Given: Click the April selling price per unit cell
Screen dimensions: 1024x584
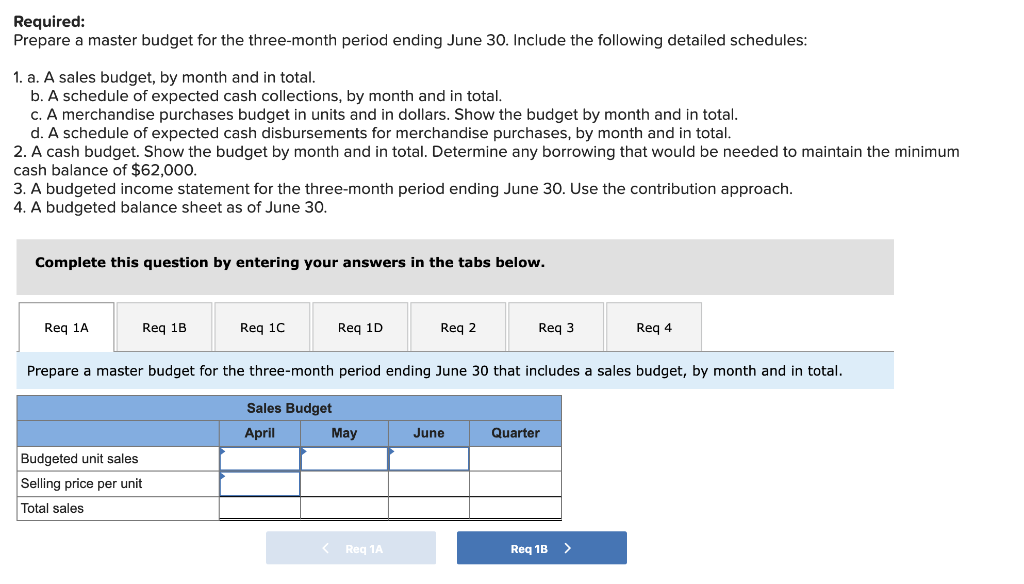Looking at the screenshot, I should tap(260, 484).
